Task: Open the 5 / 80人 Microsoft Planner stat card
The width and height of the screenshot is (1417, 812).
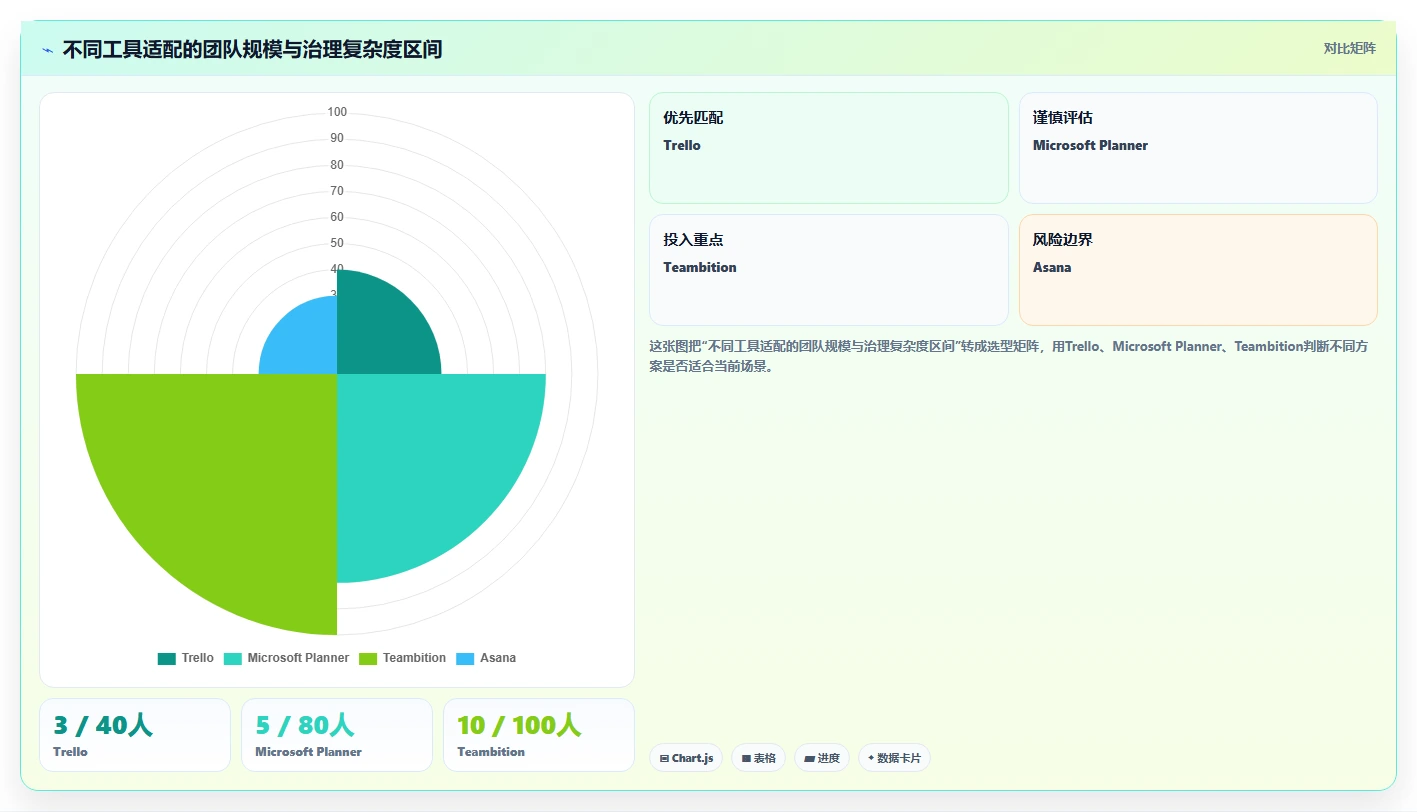Action: (337, 735)
